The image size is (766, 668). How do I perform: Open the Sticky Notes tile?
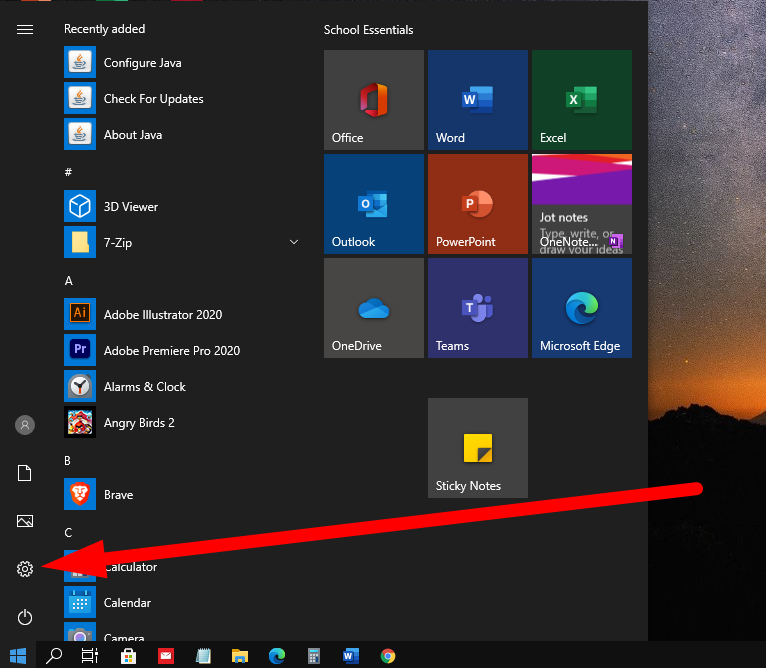pos(478,448)
